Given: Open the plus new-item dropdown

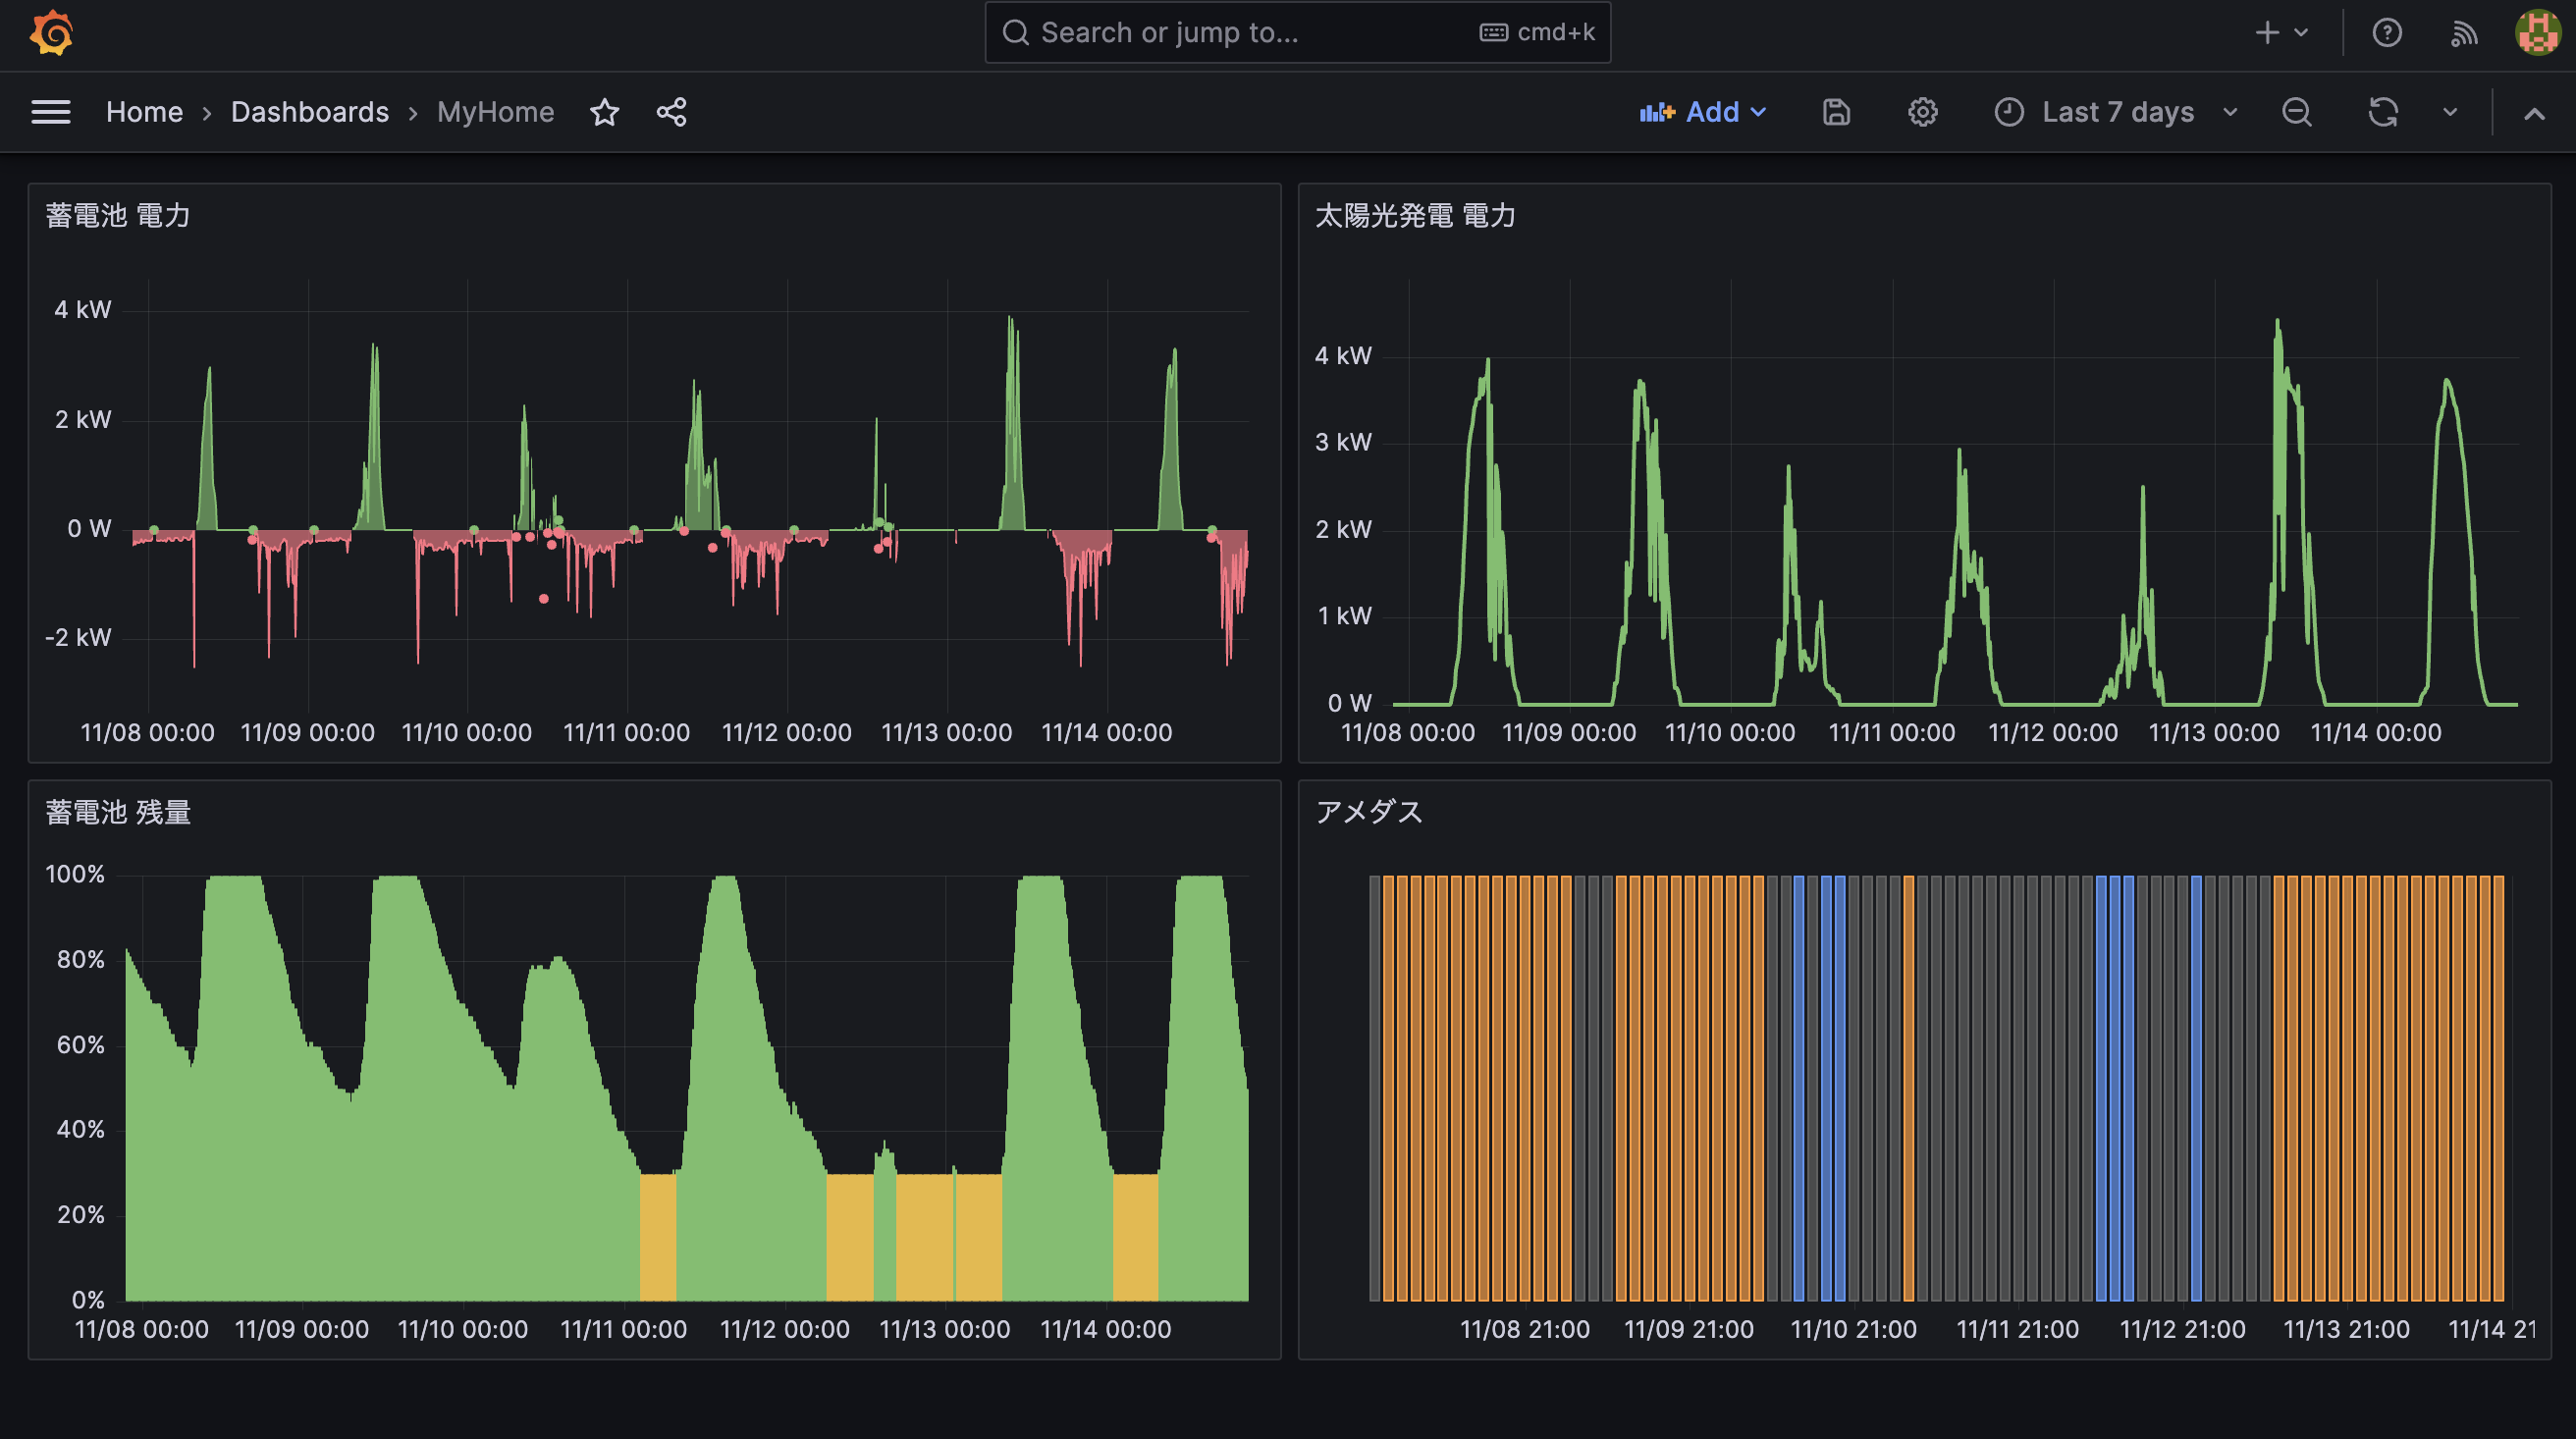Looking at the screenshot, I should click(x=2280, y=33).
